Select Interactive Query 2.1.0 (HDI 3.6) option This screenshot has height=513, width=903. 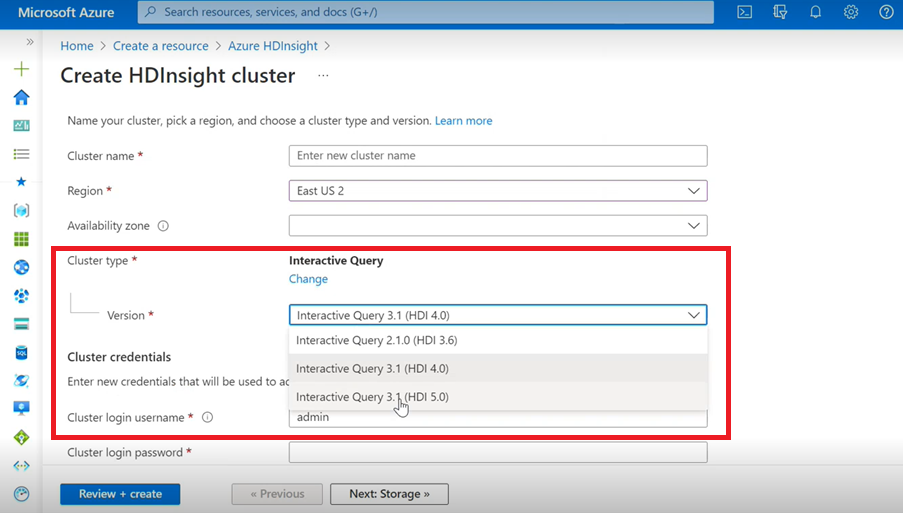coord(498,340)
